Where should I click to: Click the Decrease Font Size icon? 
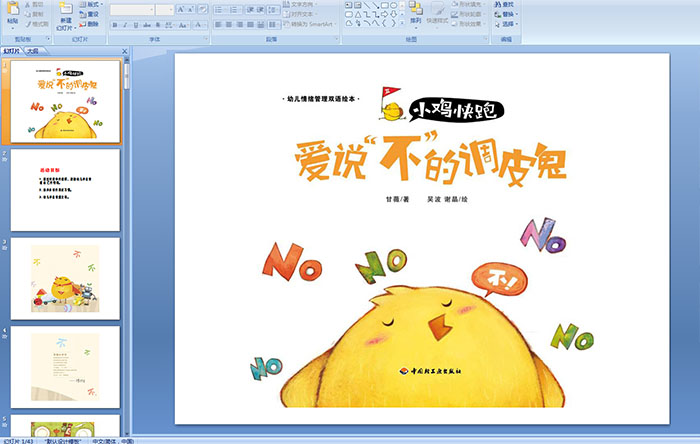[x=191, y=9]
